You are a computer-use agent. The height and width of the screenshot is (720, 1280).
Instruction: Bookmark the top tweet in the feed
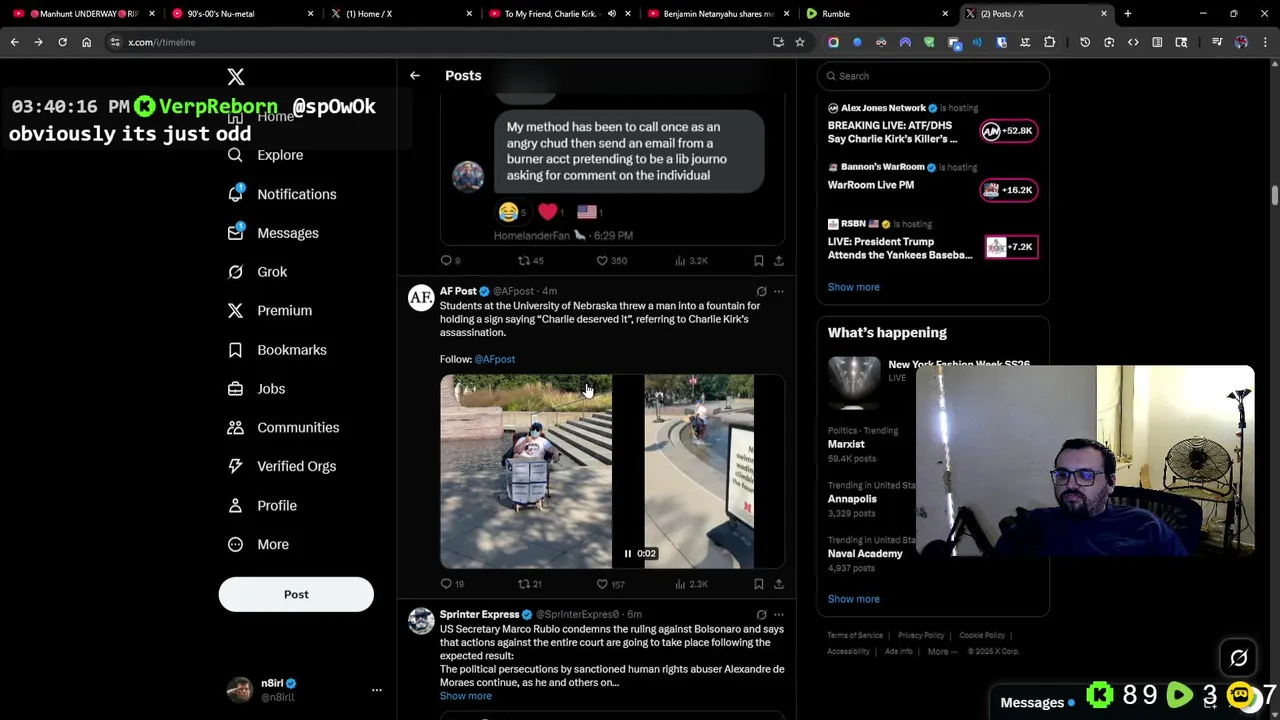click(x=759, y=261)
